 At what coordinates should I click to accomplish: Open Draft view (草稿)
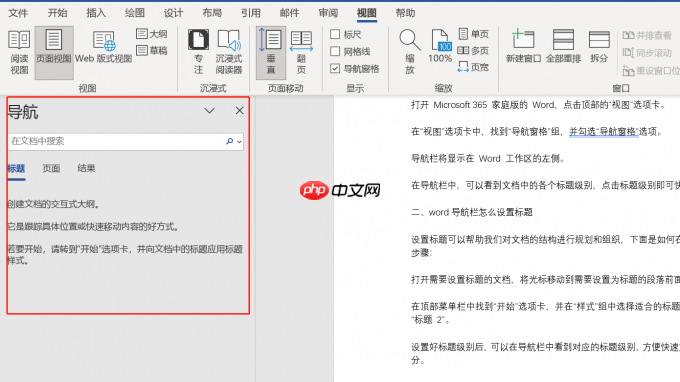(152, 50)
